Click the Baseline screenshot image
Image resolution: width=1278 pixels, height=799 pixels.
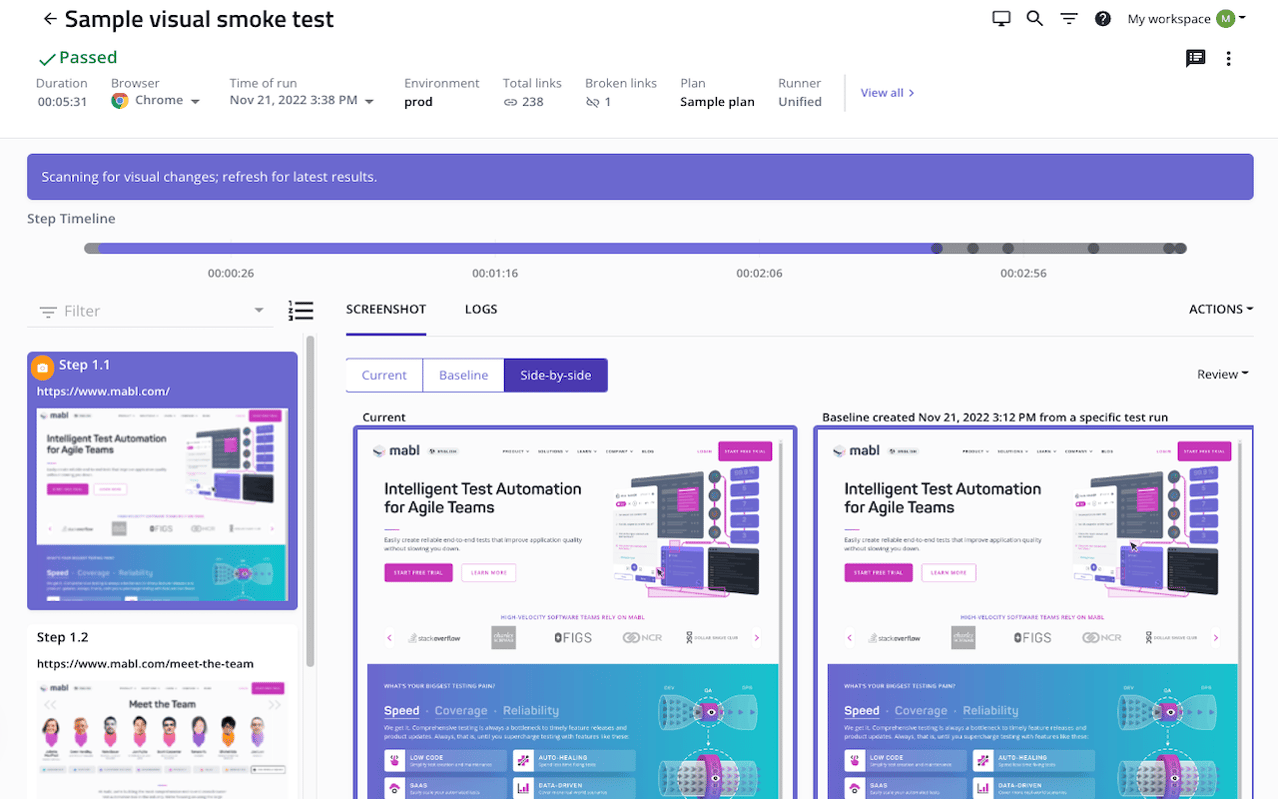[1034, 613]
